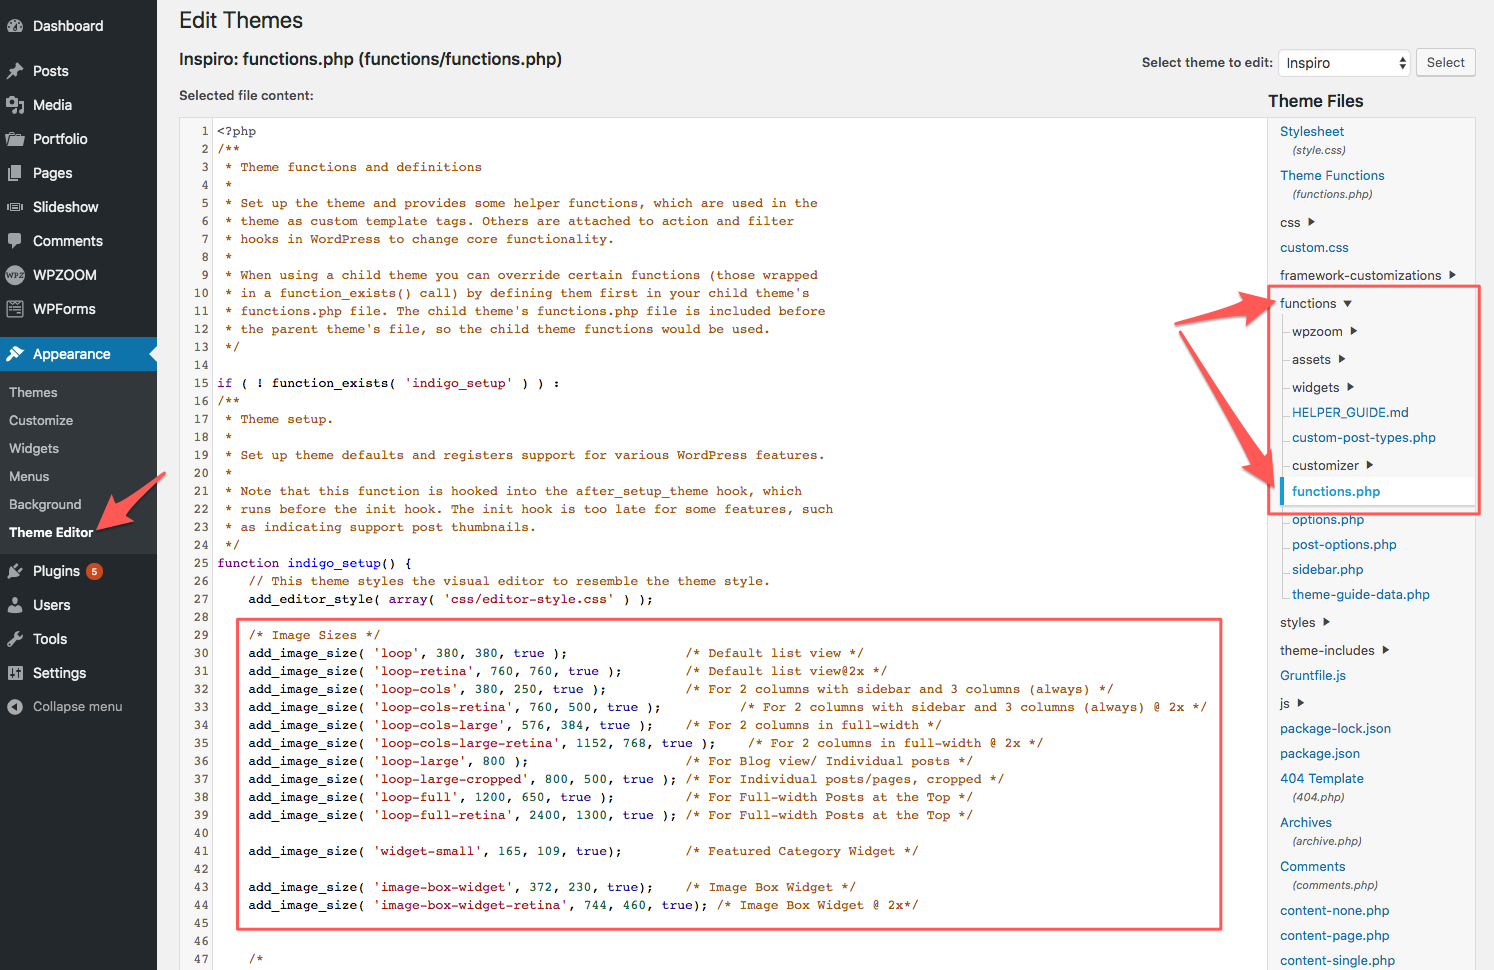Click the Collapse menu arrow icon
Image resolution: width=1494 pixels, height=970 pixels.
pyautogui.click(x=15, y=707)
